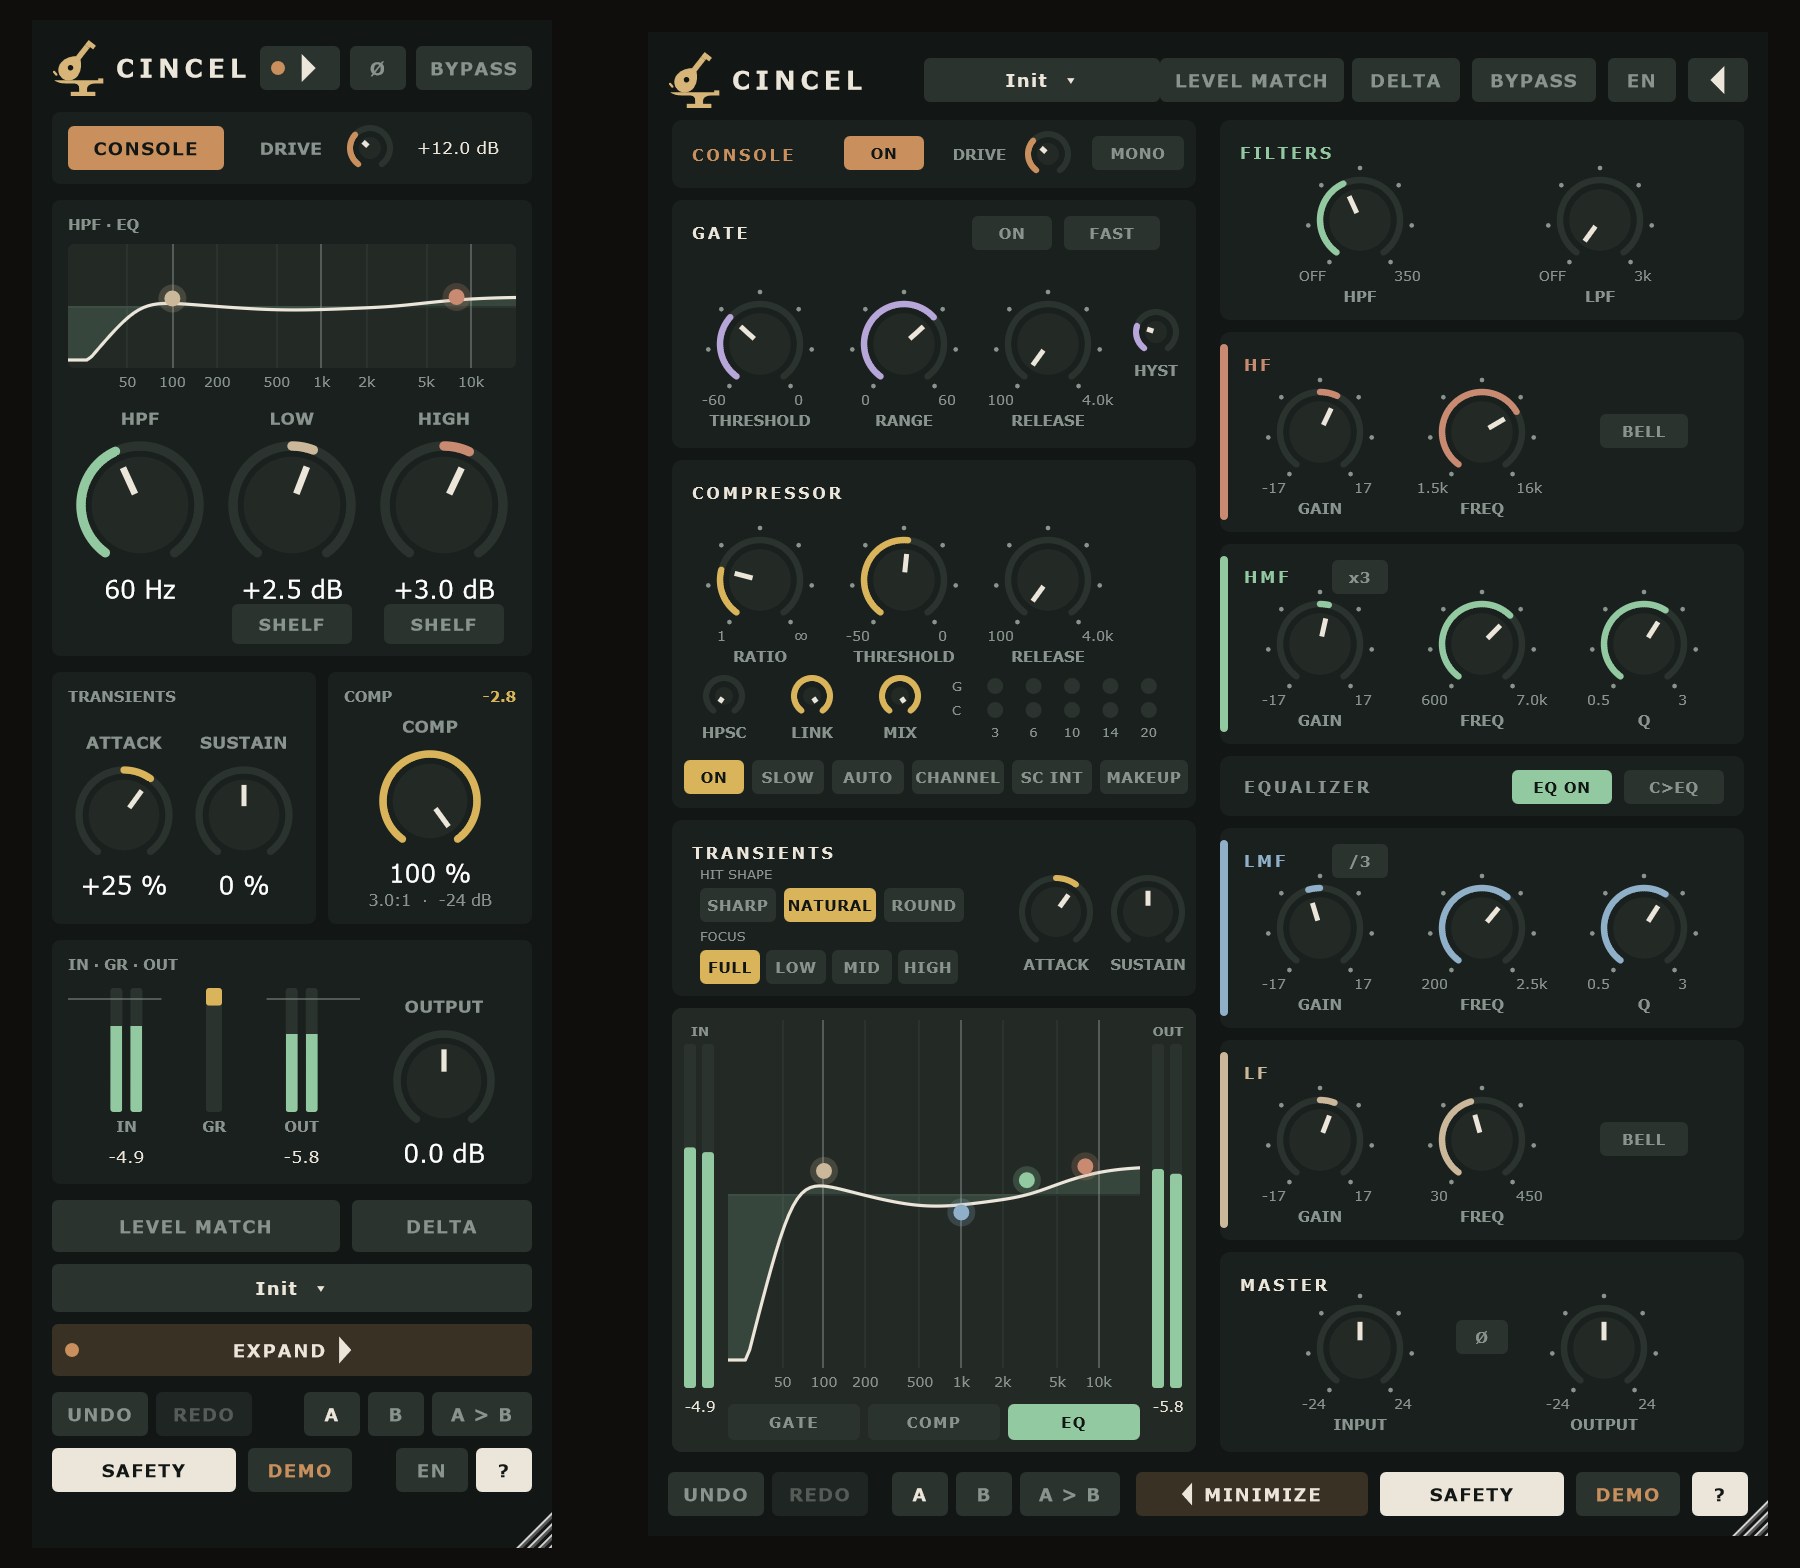Enable MONO in Console section
The height and width of the screenshot is (1568, 1800).
1137,153
